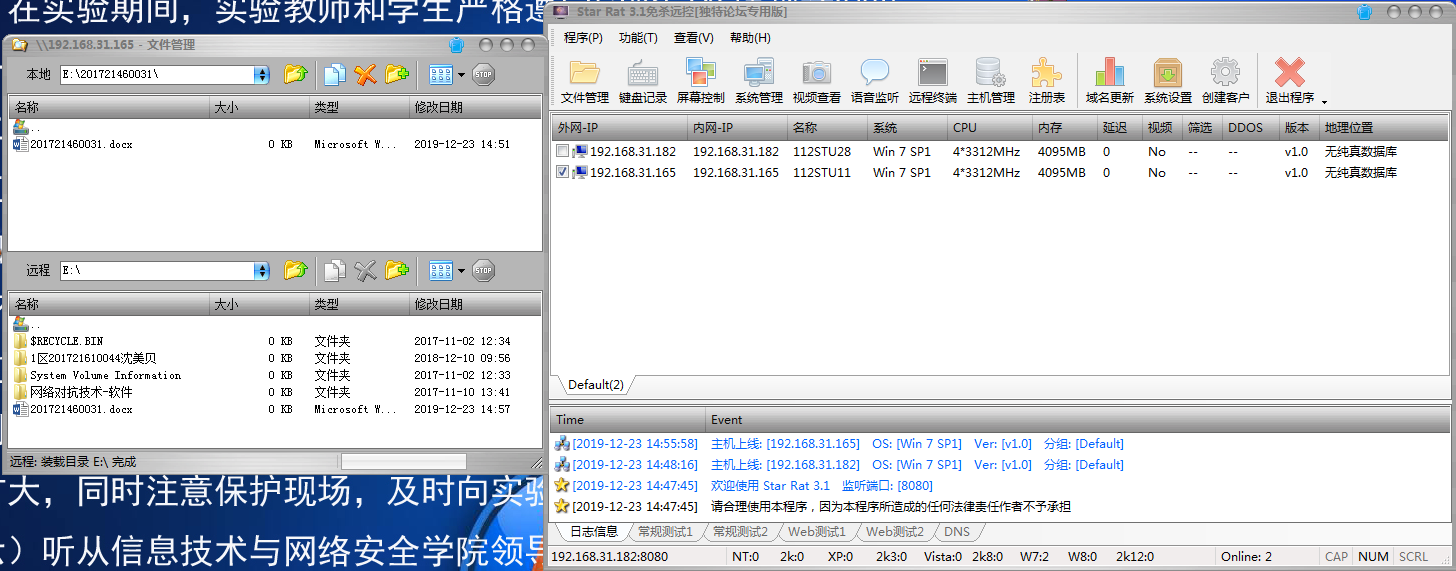This screenshot has width=1456, height=571.
Task: Click 退出程序 exit program icon
Action: tap(1290, 82)
